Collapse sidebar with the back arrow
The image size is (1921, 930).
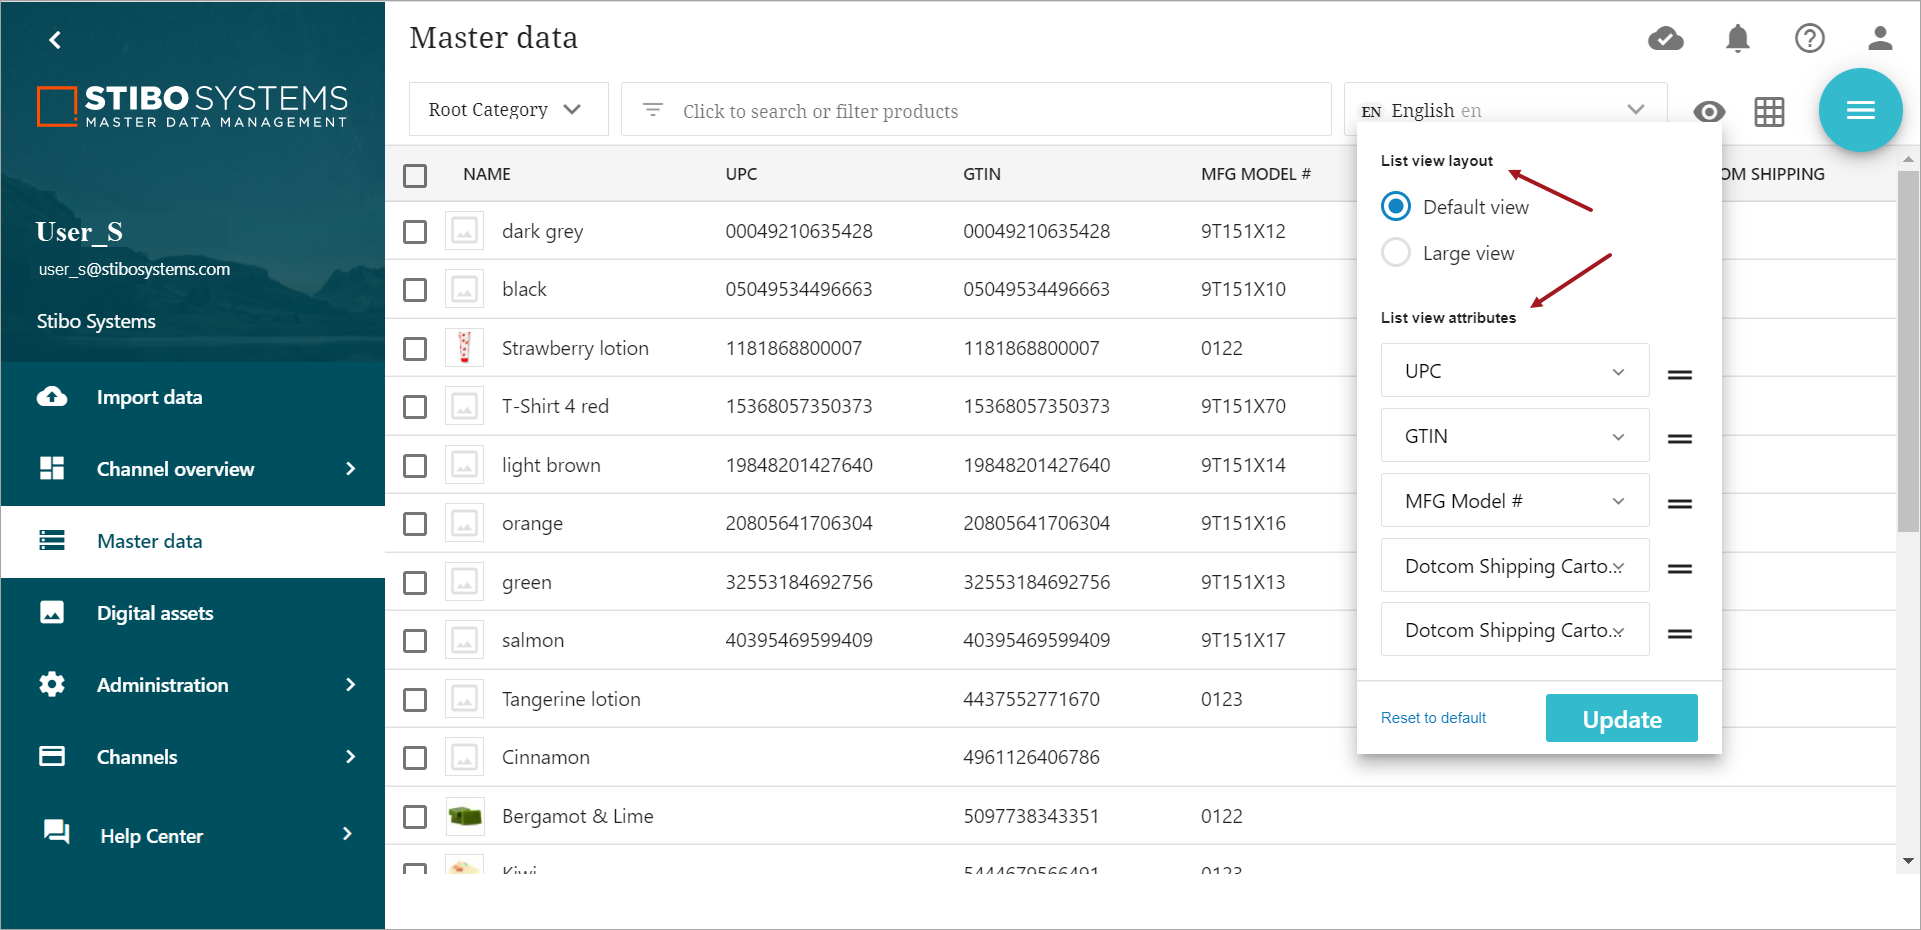[x=55, y=40]
